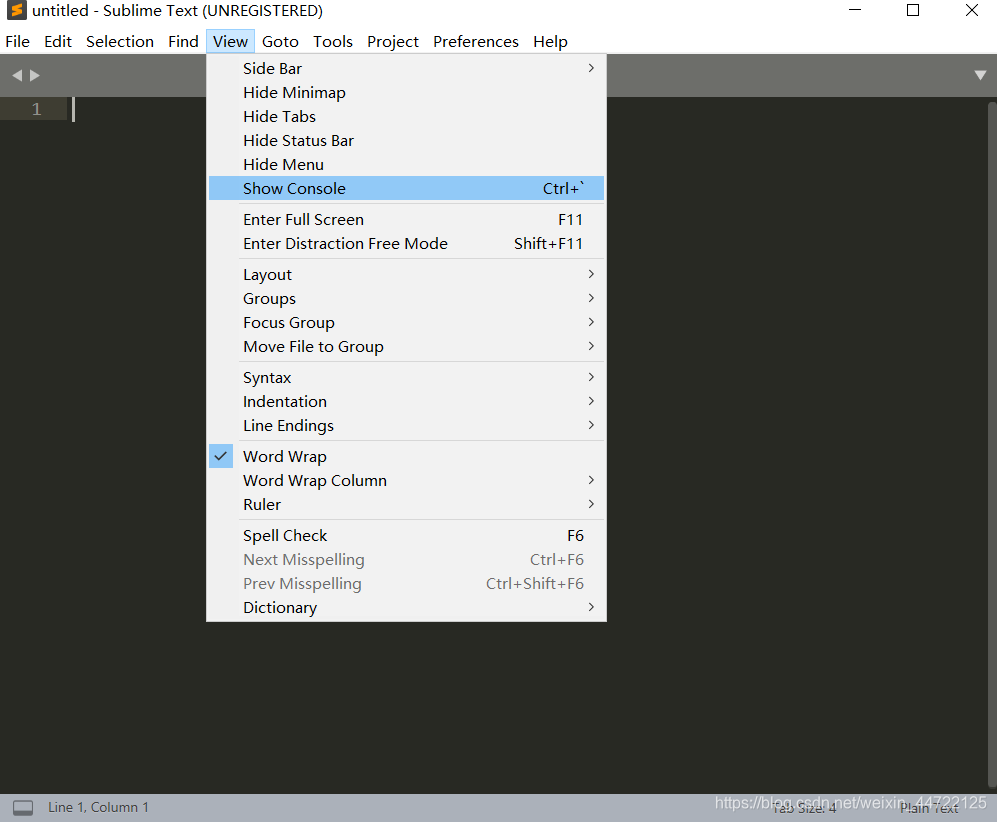The height and width of the screenshot is (822, 997).
Task: Expand the Side Bar submenu
Action: pyautogui.click(x=406, y=68)
